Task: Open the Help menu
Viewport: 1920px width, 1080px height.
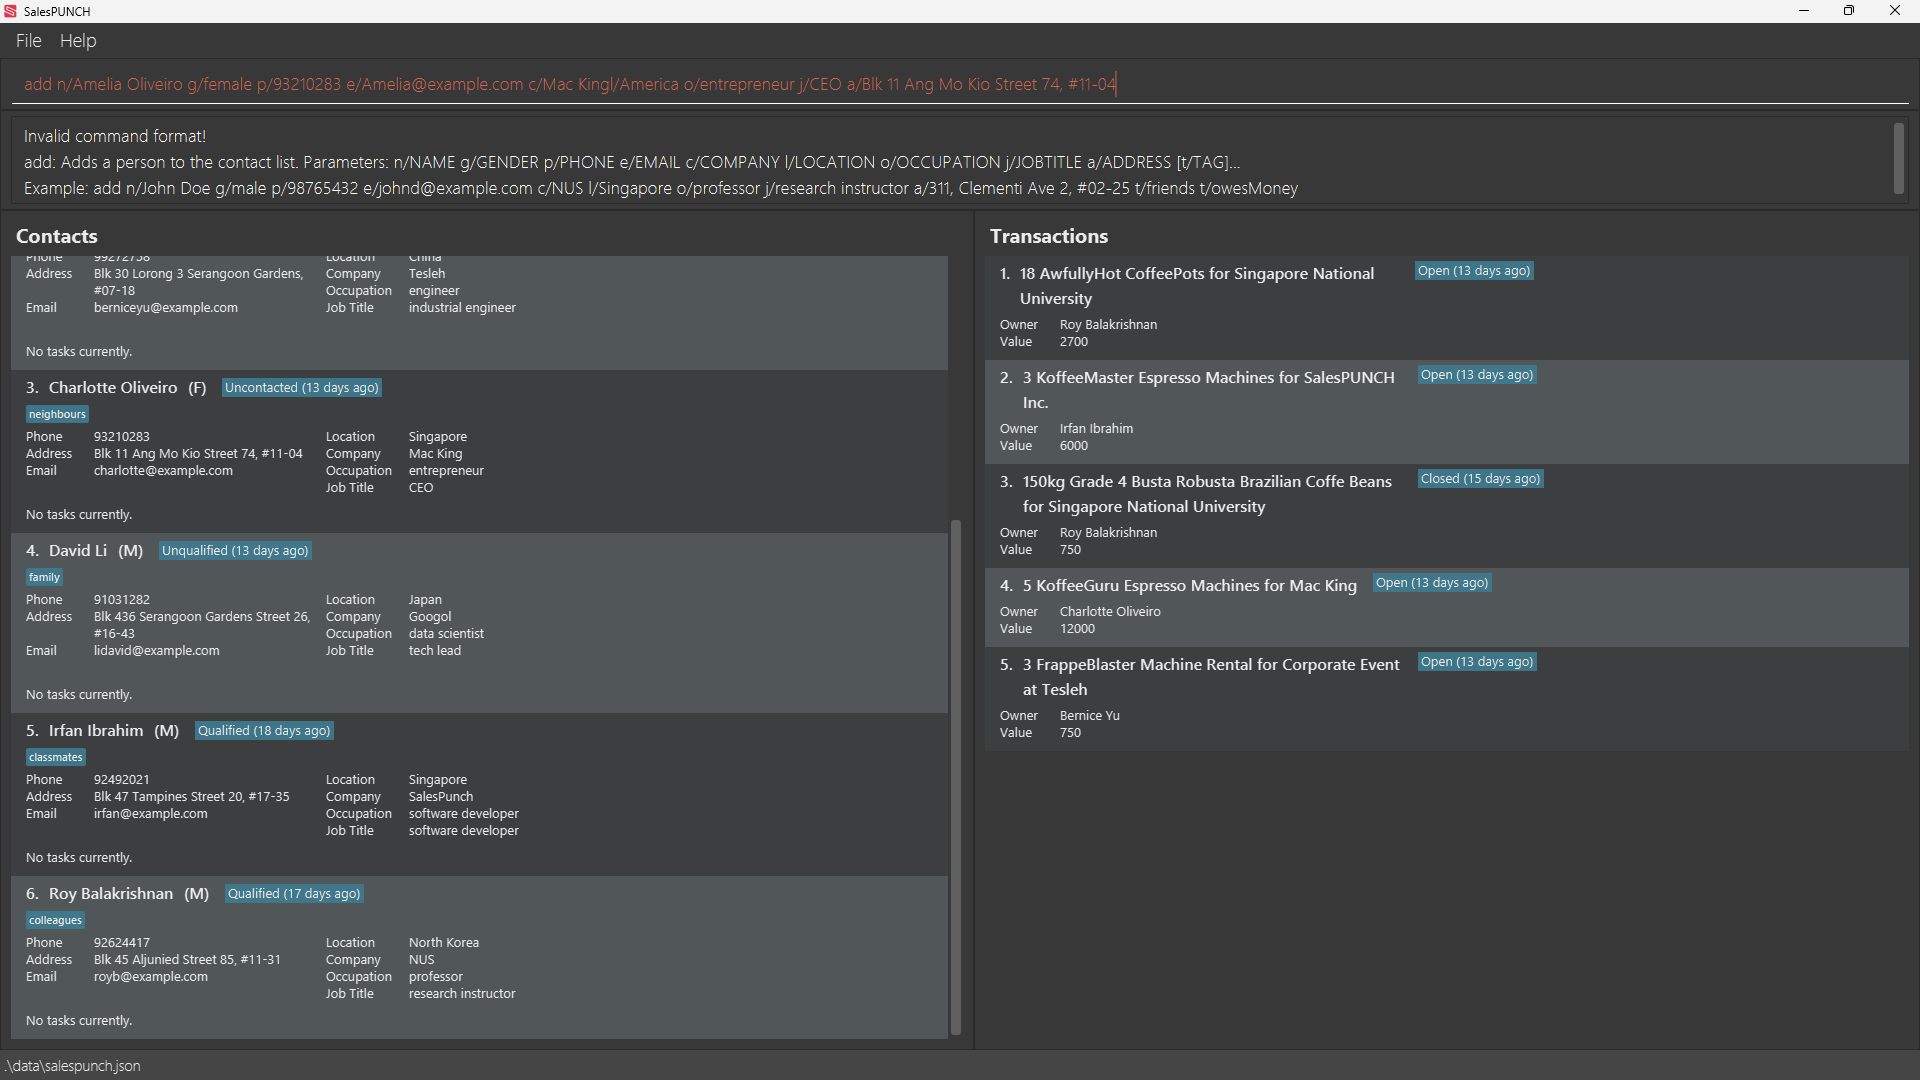Action: (78, 41)
